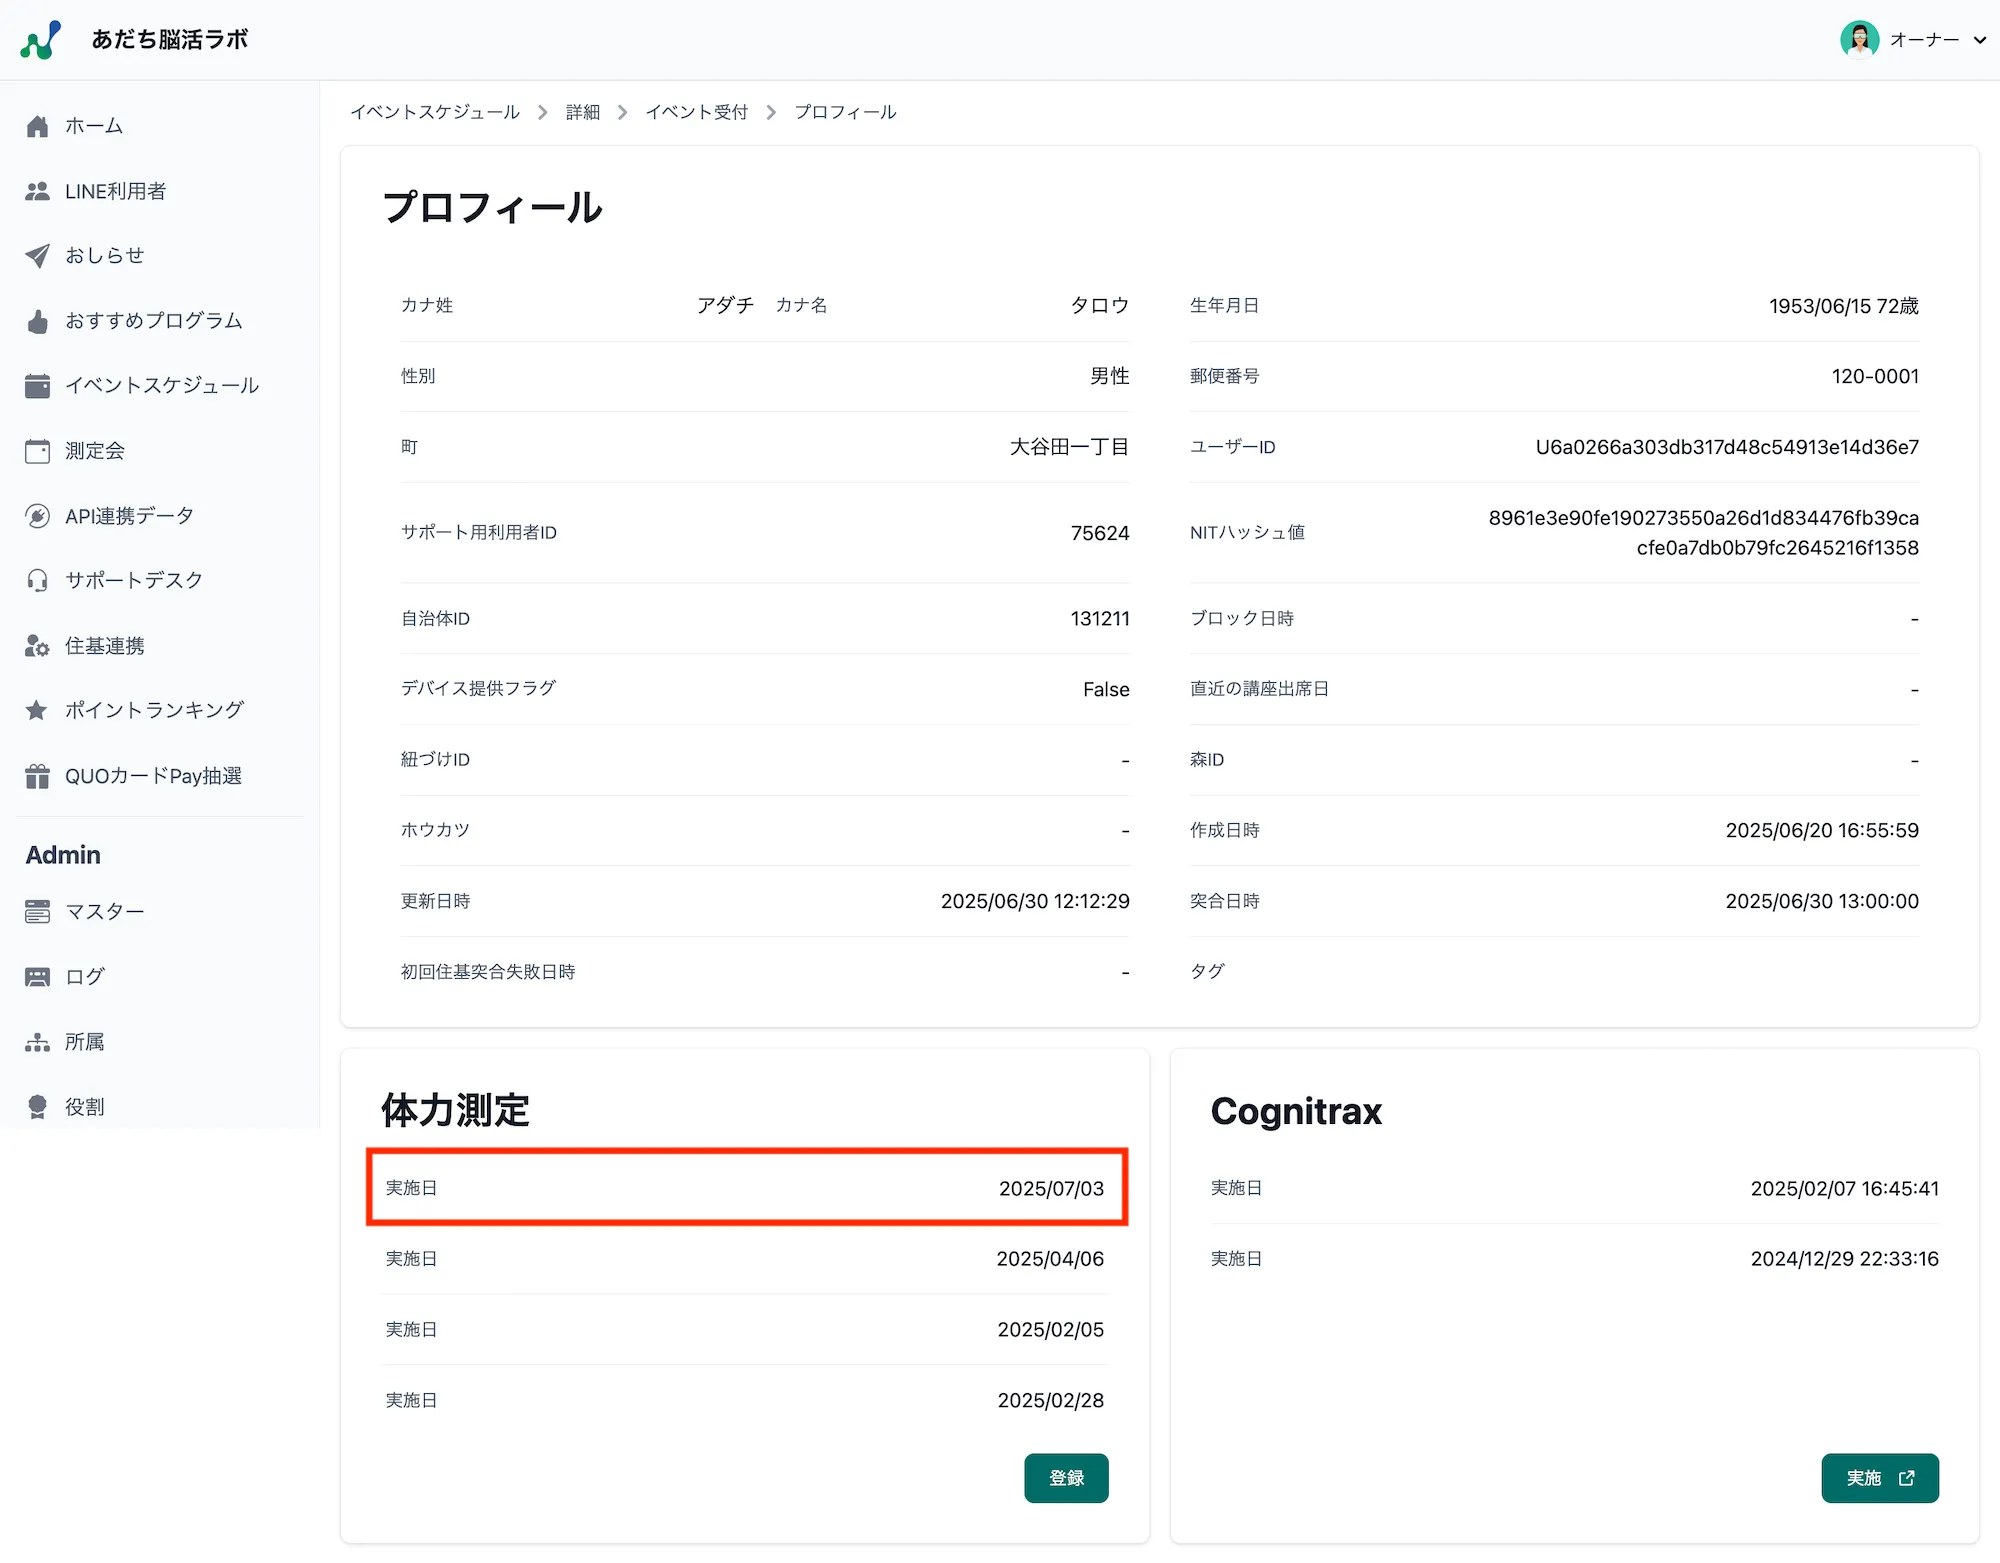
Task: Open API連携データ via the circular icon
Action: tap(38, 516)
